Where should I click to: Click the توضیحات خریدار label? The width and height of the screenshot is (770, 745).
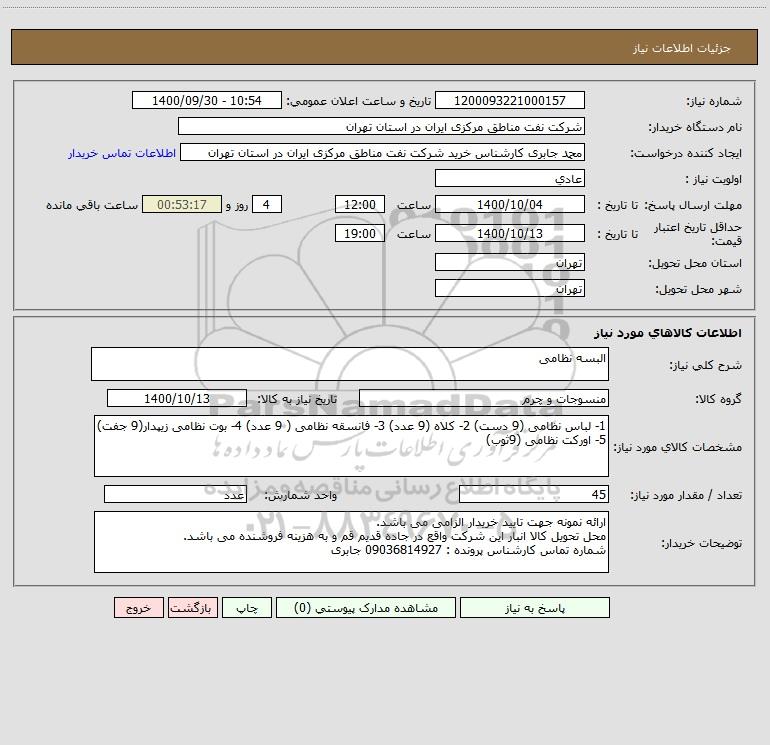point(702,544)
